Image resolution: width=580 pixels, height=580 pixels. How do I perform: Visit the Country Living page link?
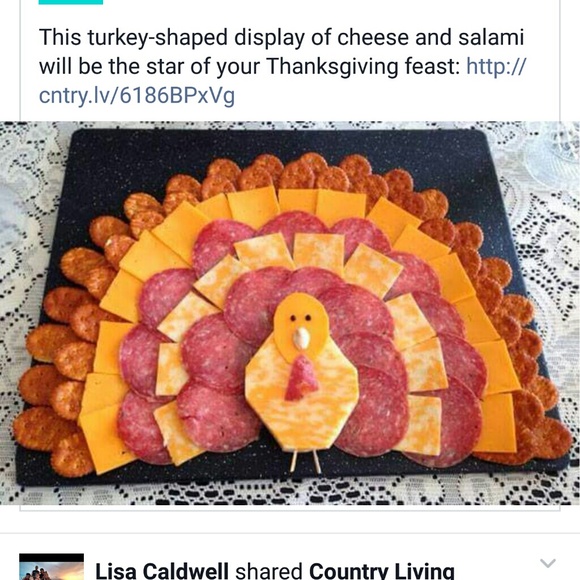pos(381,571)
